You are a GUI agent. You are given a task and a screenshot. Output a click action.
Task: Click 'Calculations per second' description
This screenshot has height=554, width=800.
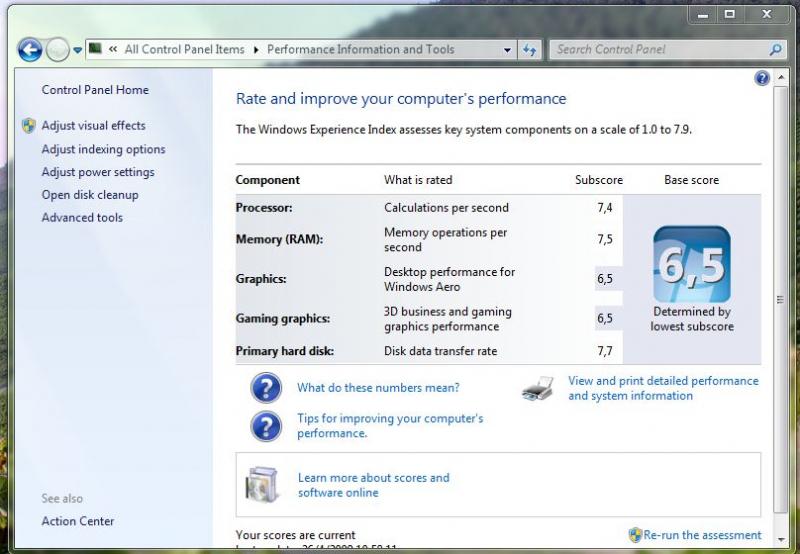tap(446, 208)
